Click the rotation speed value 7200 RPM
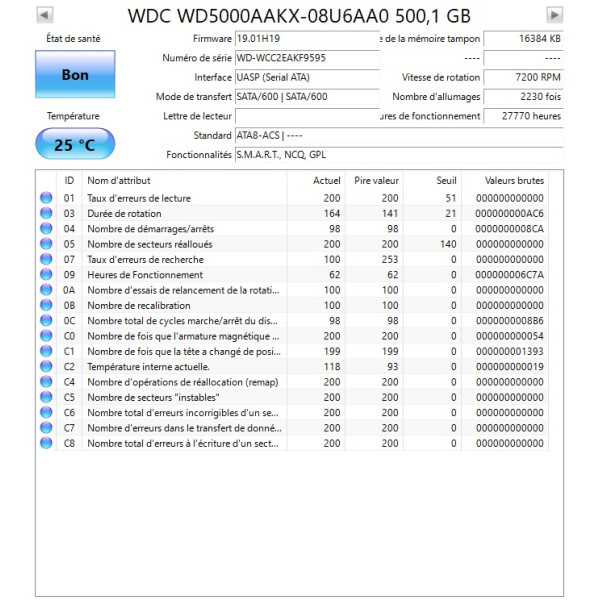This screenshot has width=600, height=600. (523, 77)
